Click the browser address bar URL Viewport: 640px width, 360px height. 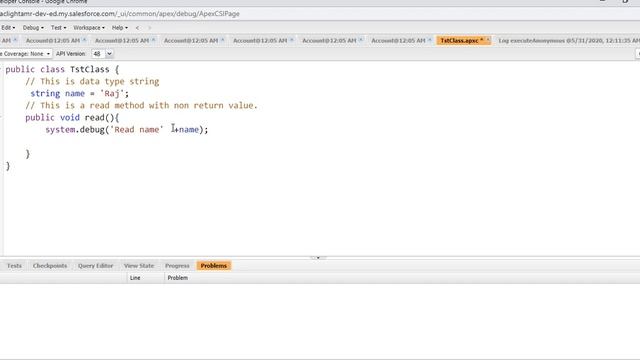coord(120,14)
